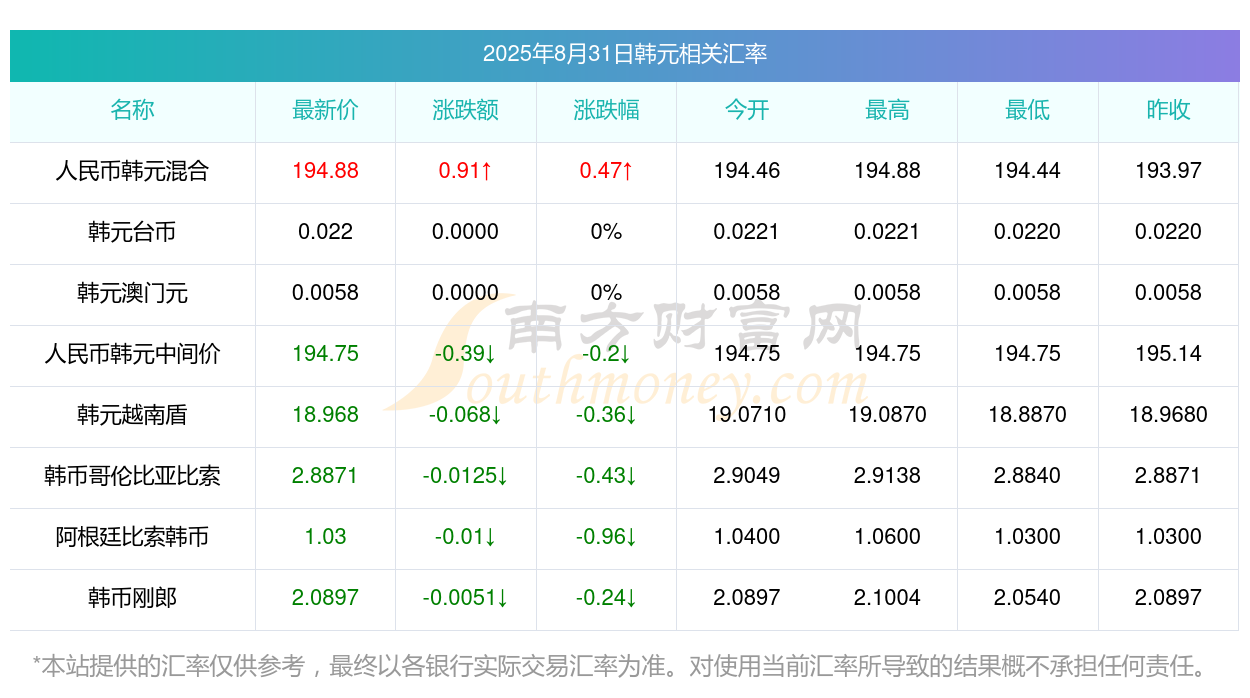1250x698 pixels.
Task: Select change percent -0.2↓
Action: (606, 354)
